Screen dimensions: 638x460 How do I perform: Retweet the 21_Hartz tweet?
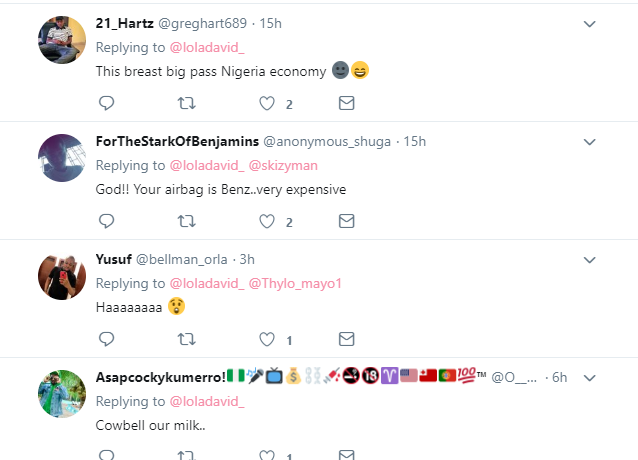(x=186, y=103)
